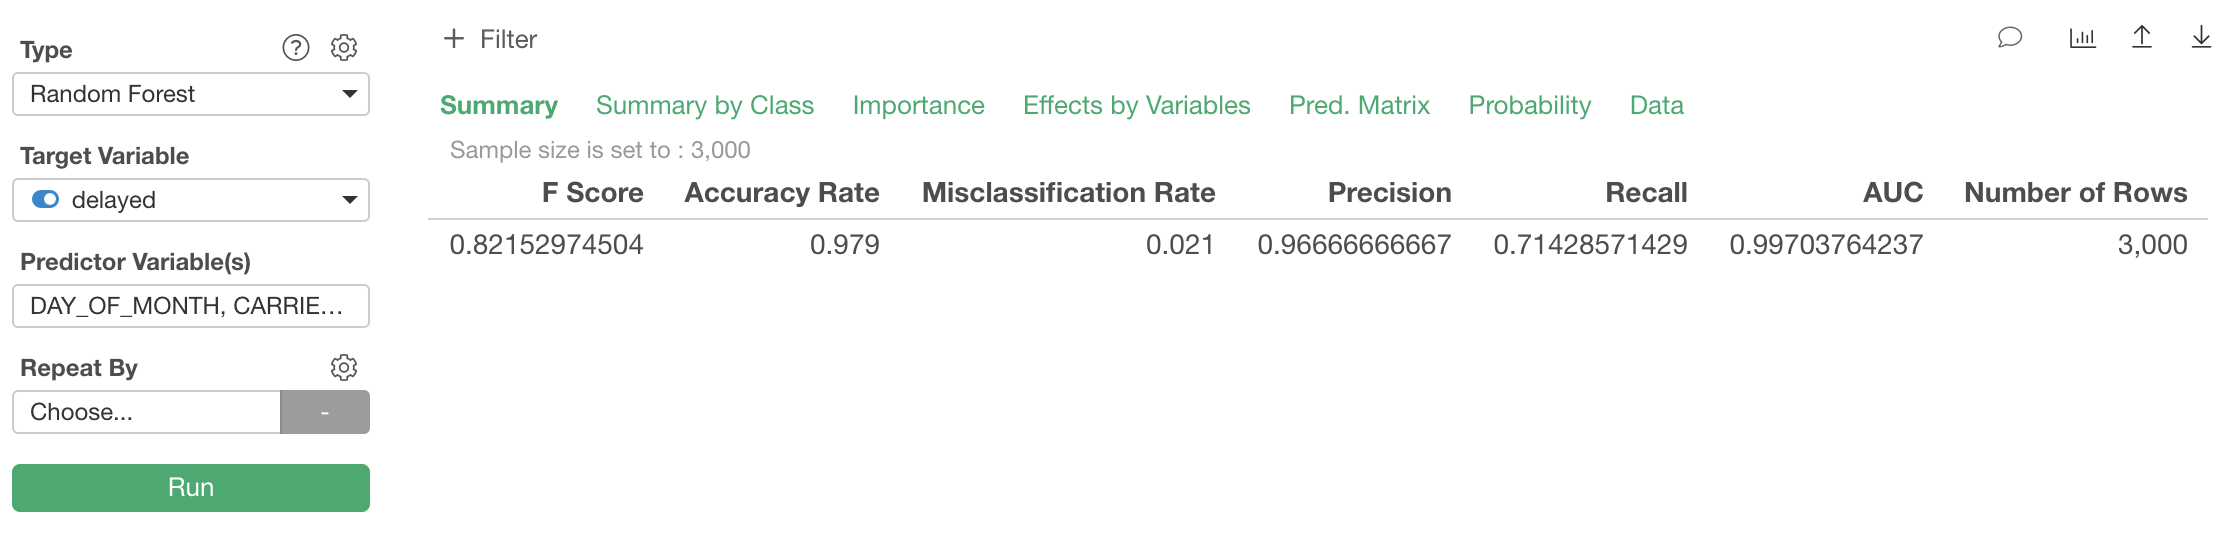The width and height of the screenshot is (2226, 542).
Task: Switch to Summary by Class tab
Action: [x=705, y=106]
